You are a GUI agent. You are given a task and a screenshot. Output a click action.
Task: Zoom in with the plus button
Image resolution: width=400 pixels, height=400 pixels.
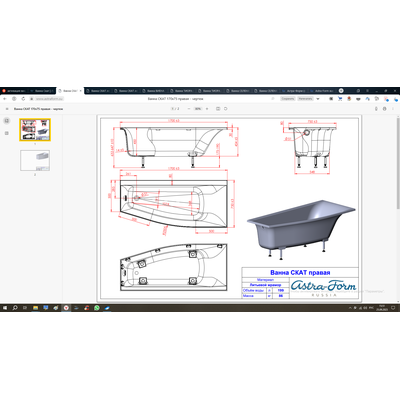pos(207,109)
